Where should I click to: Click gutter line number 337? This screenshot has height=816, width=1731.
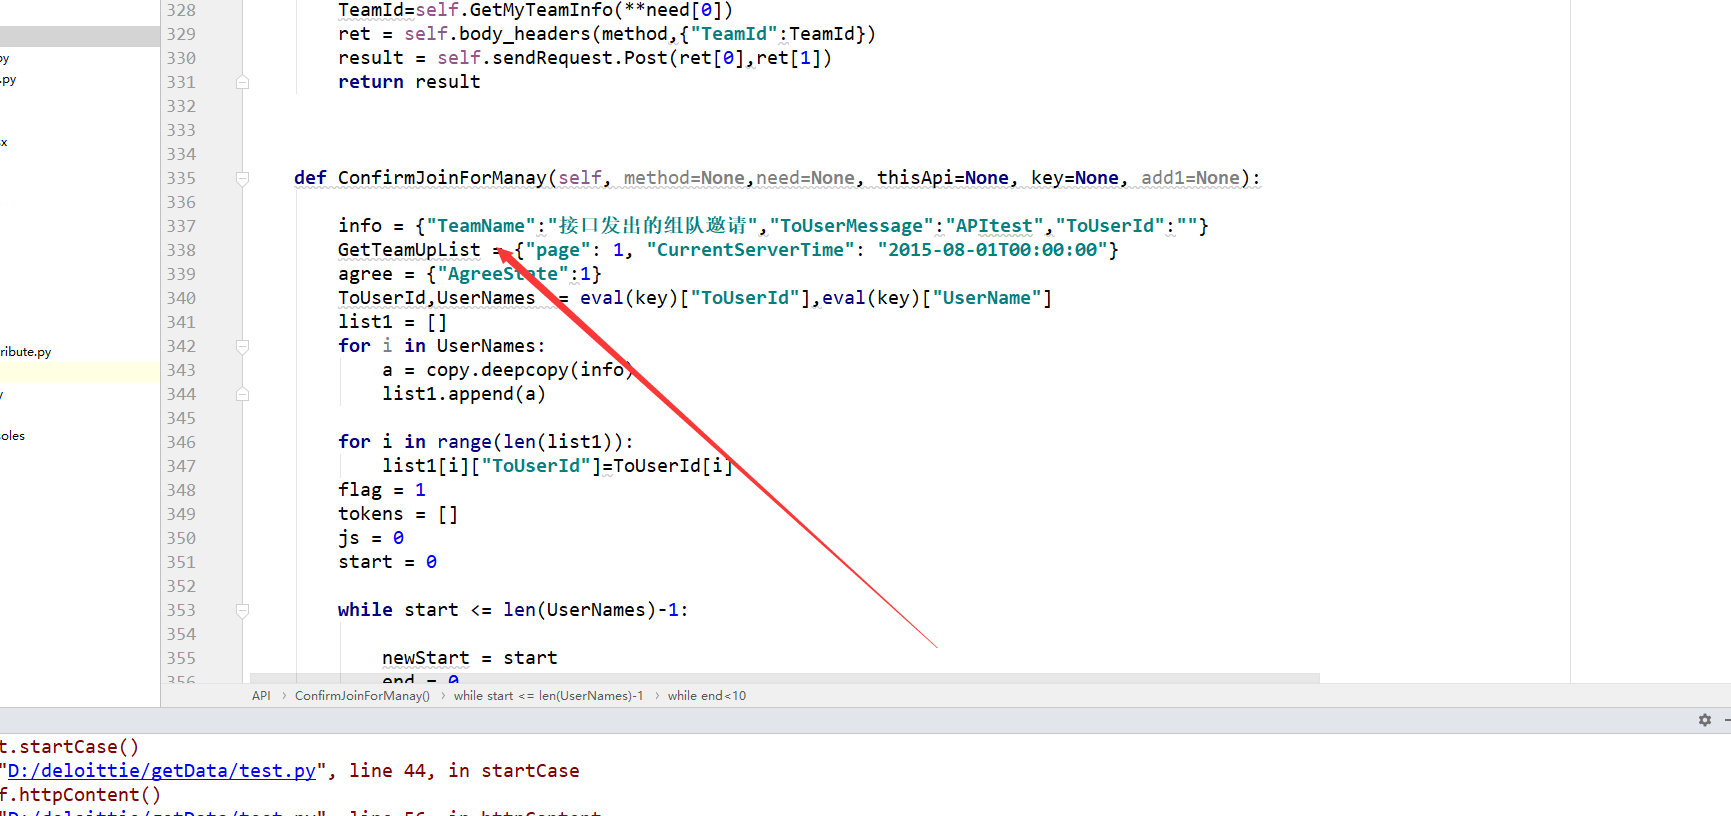coord(181,226)
